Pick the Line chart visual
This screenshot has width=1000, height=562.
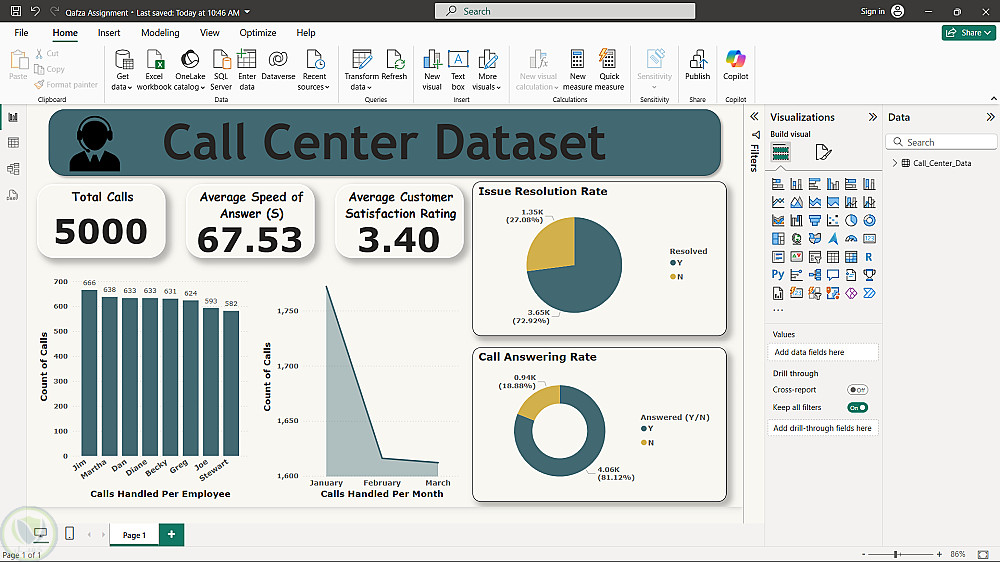click(x=777, y=202)
